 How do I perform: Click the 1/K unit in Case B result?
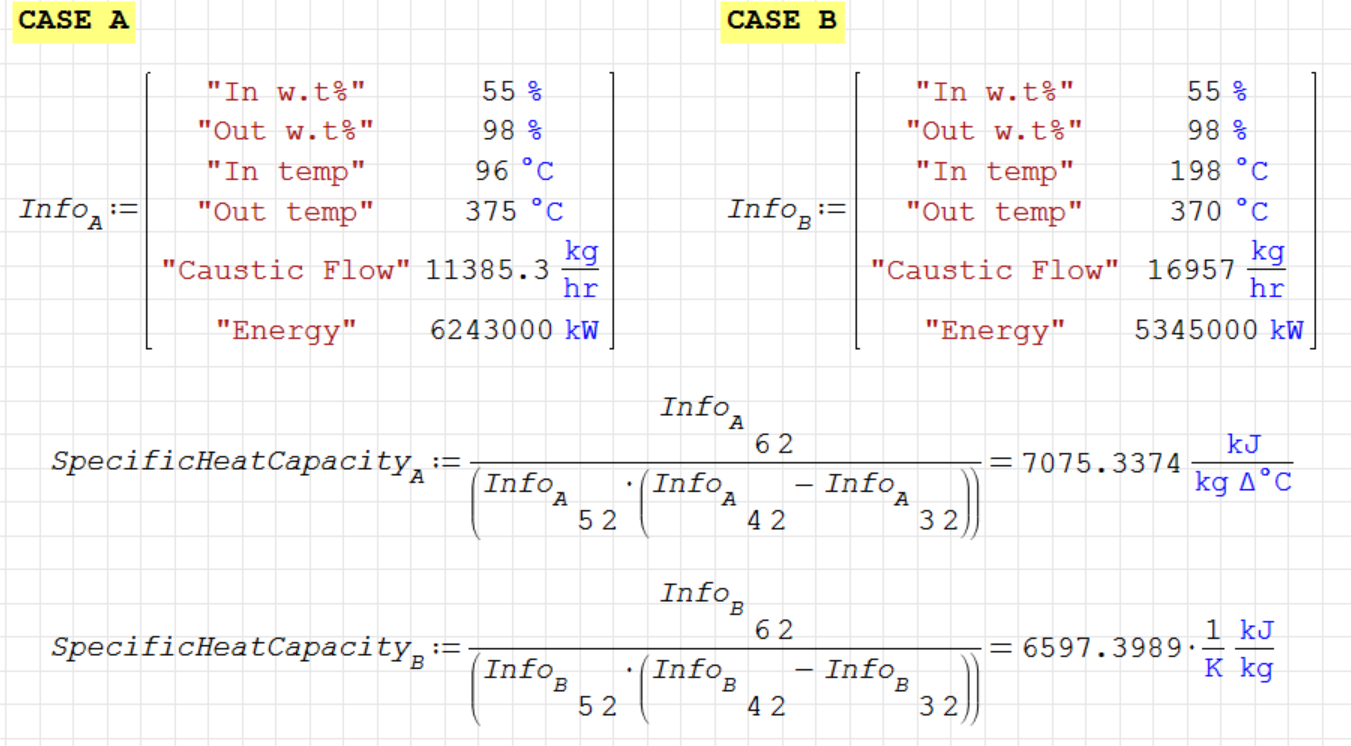[x=1213, y=649]
